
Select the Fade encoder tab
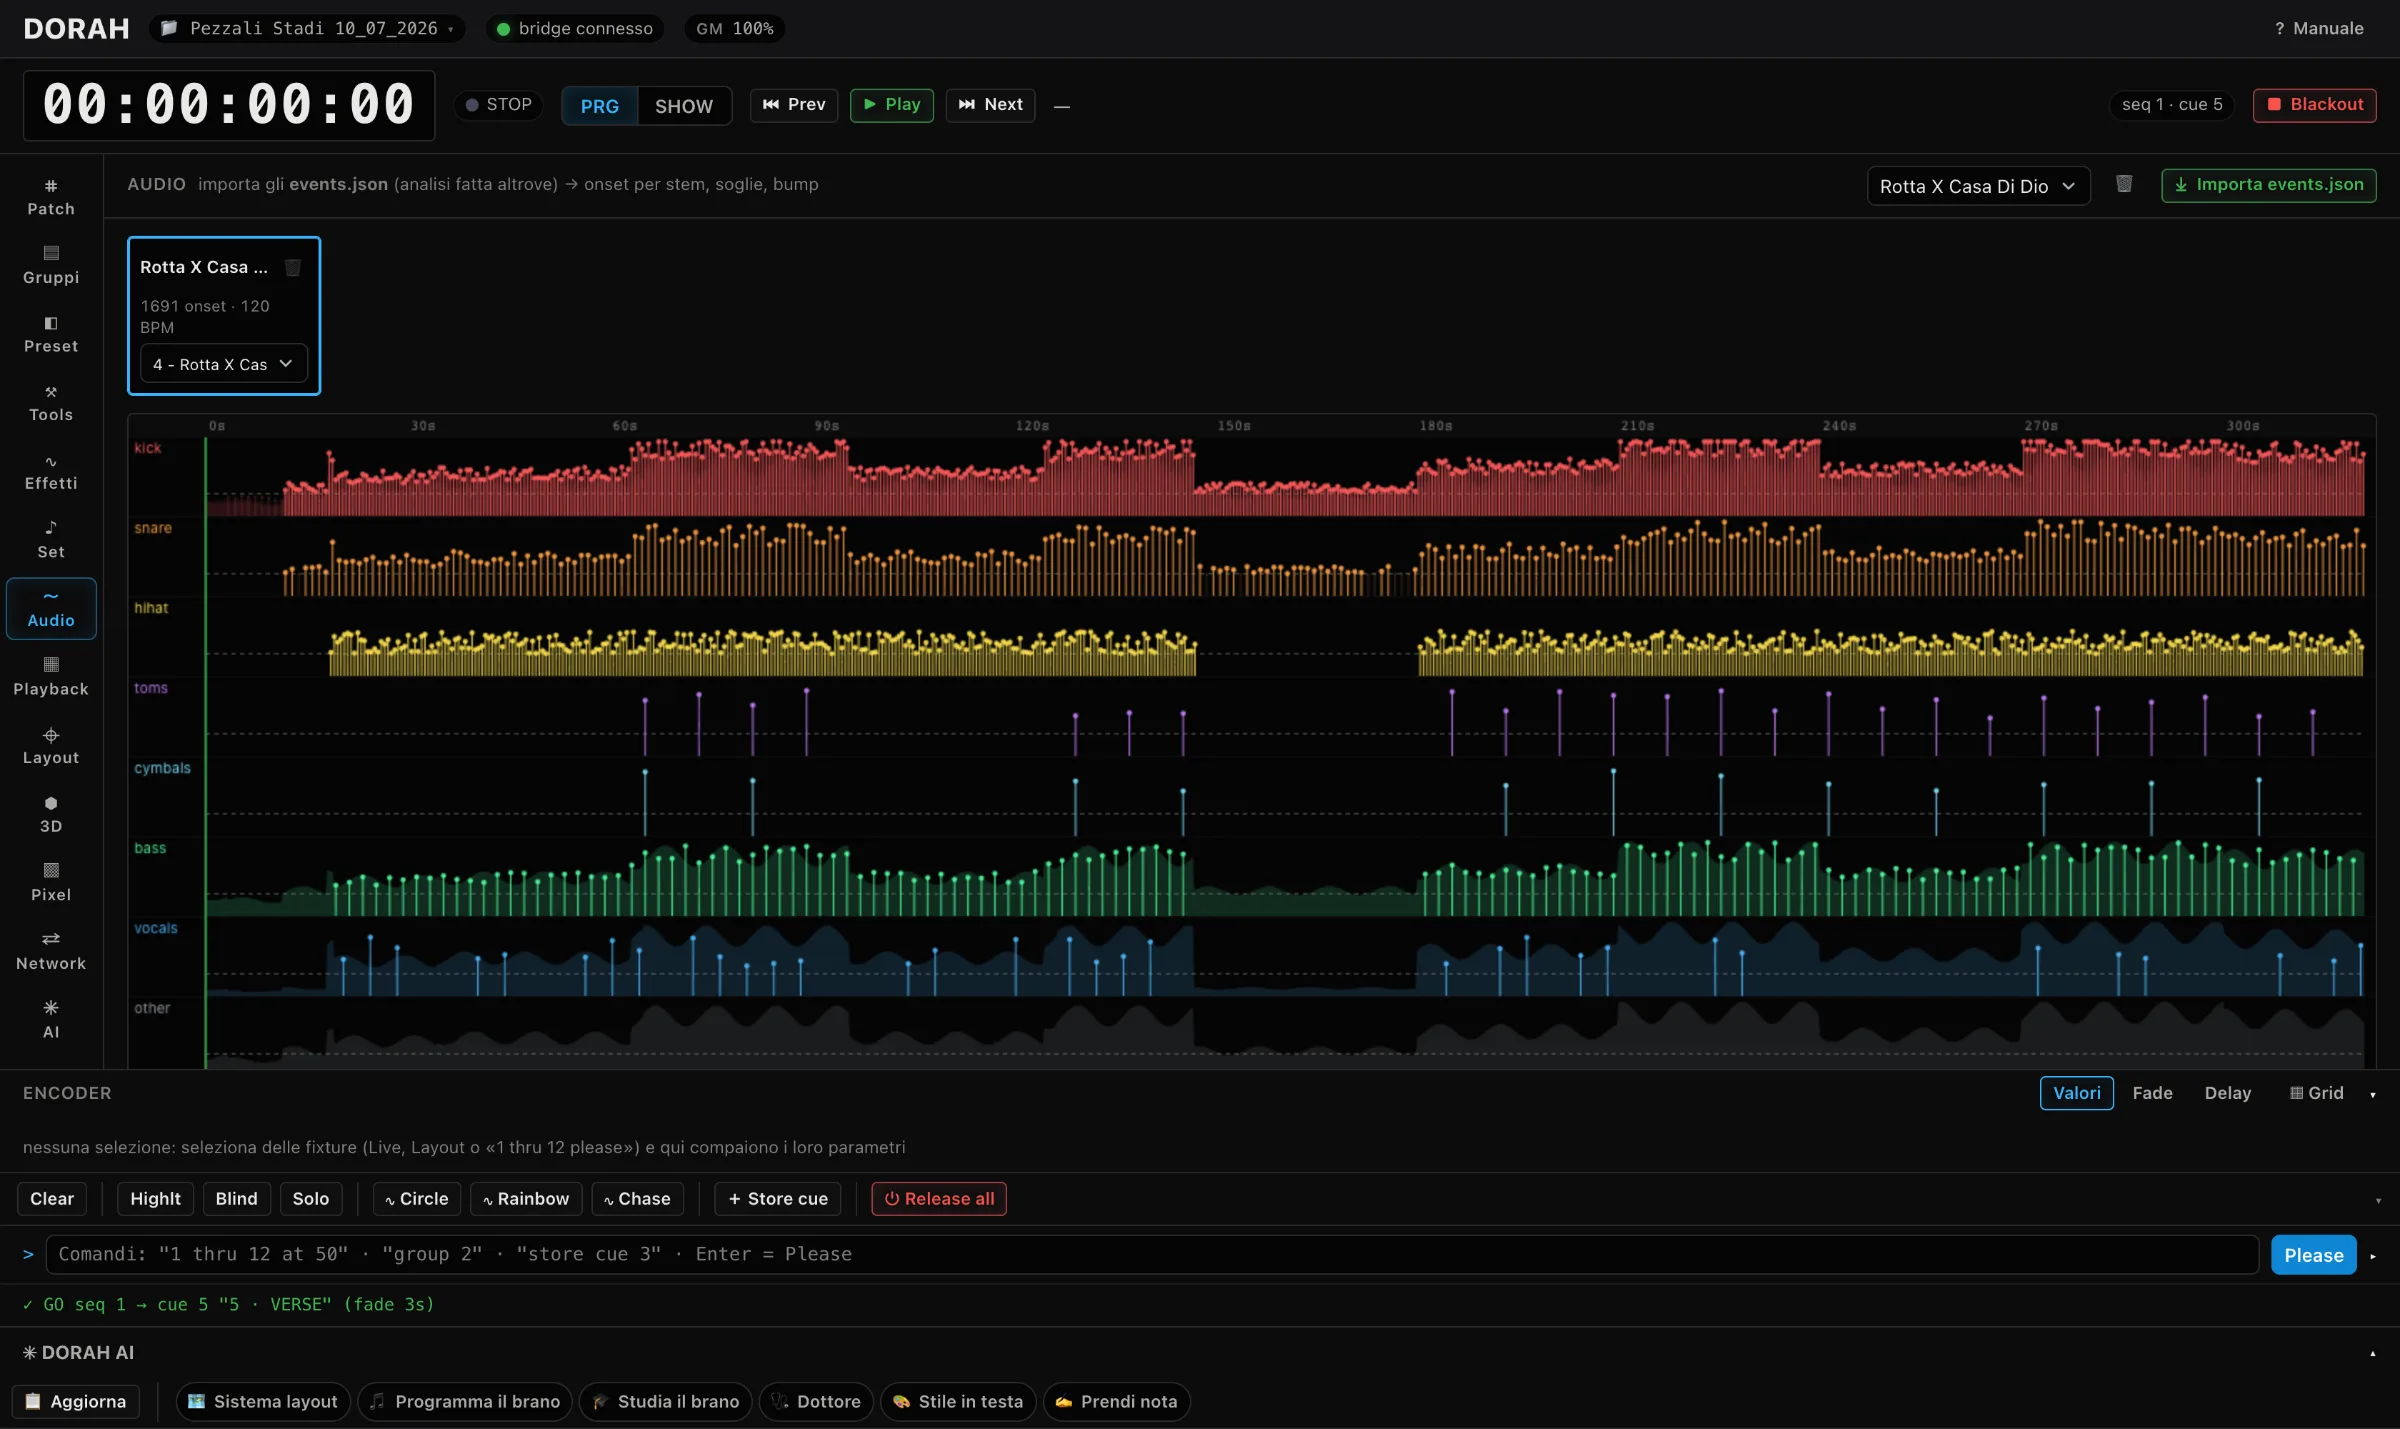tap(2152, 1093)
